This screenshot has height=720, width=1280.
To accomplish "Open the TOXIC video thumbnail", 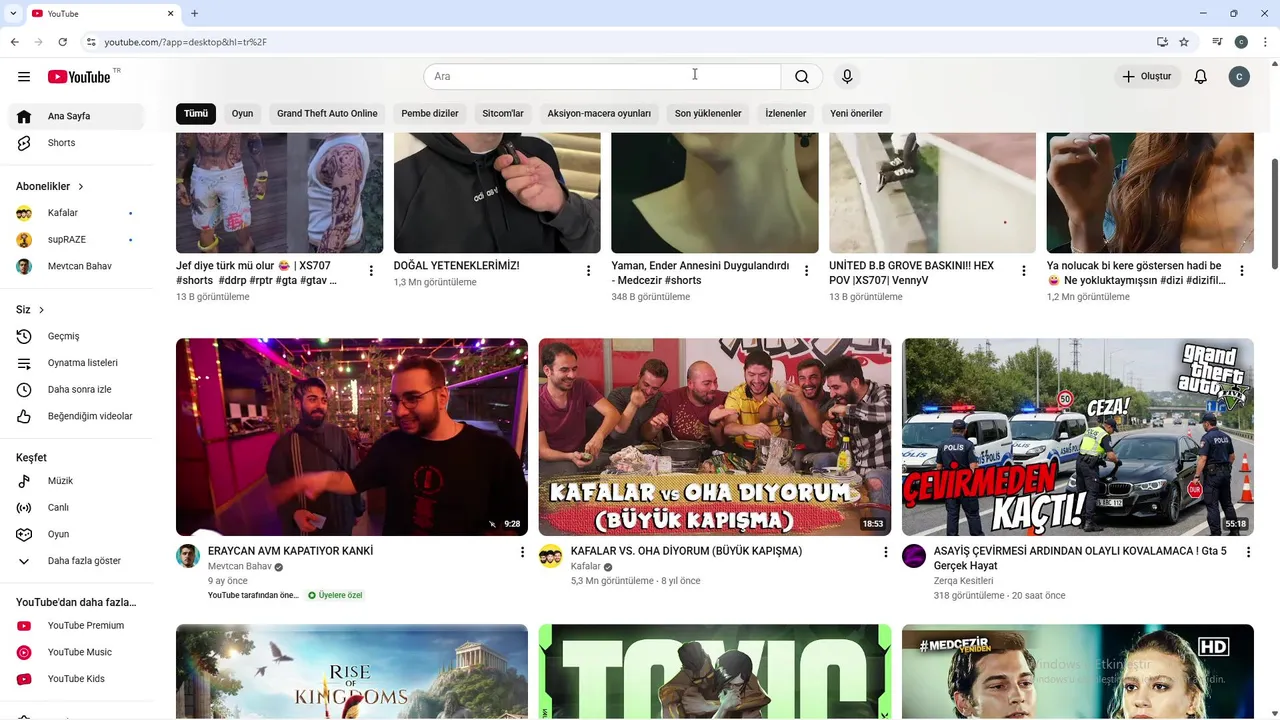I will pos(715,671).
